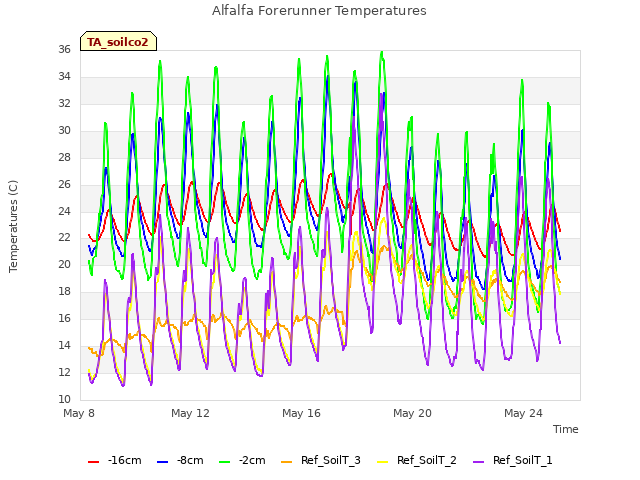Click the May 16 x-axis tick label
This screenshot has height=480, width=640.
[301, 413]
